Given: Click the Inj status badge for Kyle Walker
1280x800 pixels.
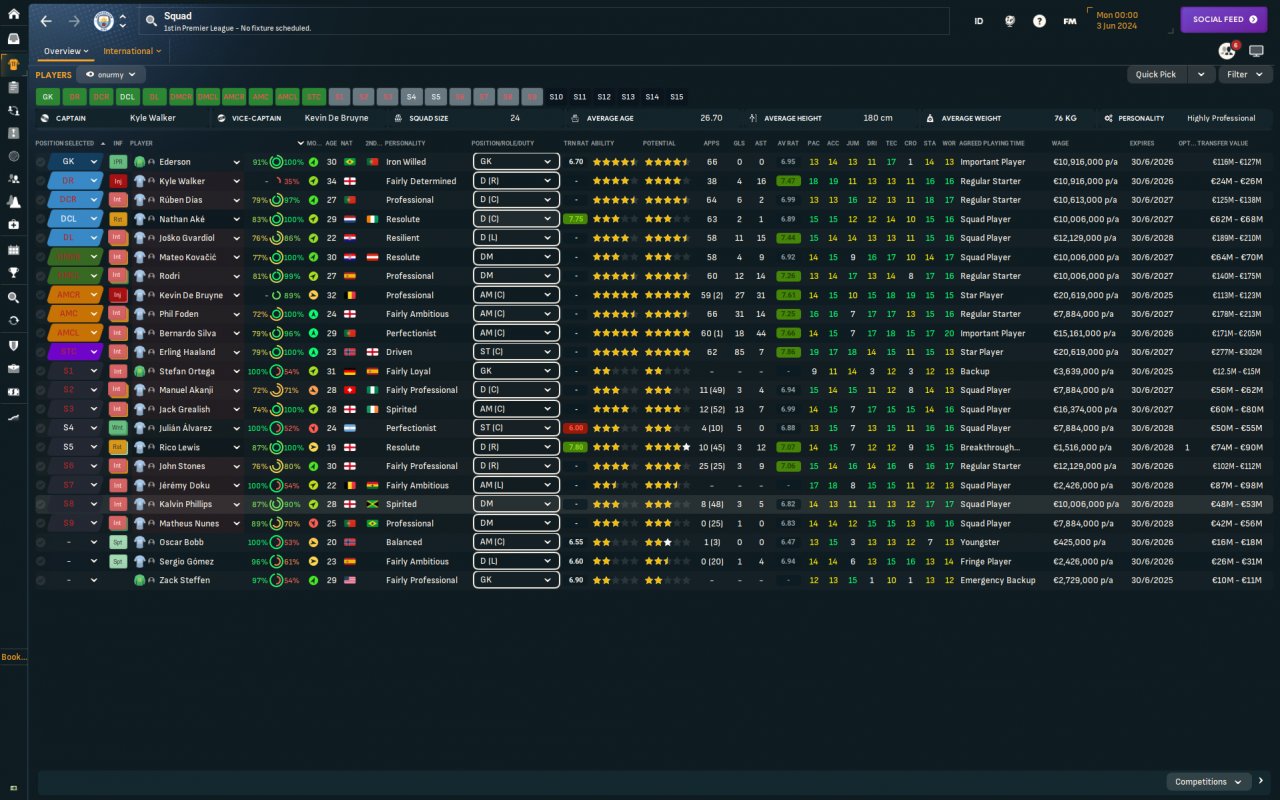Looking at the screenshot, I should 118,181.
